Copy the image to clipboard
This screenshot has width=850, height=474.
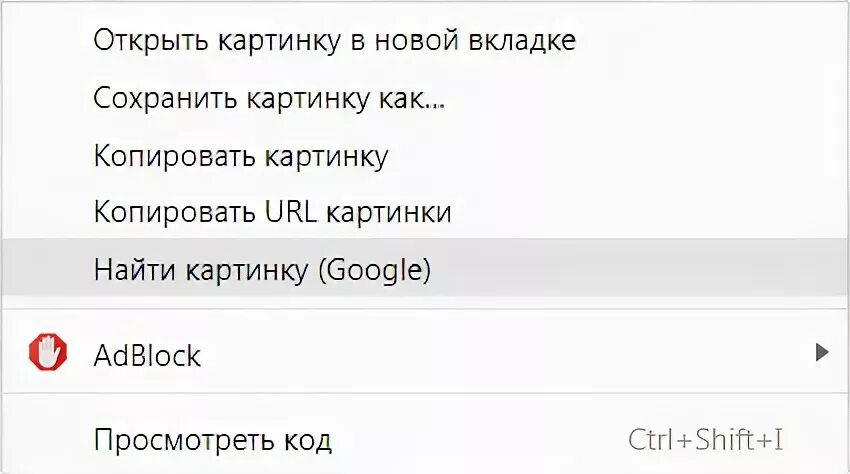240,156
